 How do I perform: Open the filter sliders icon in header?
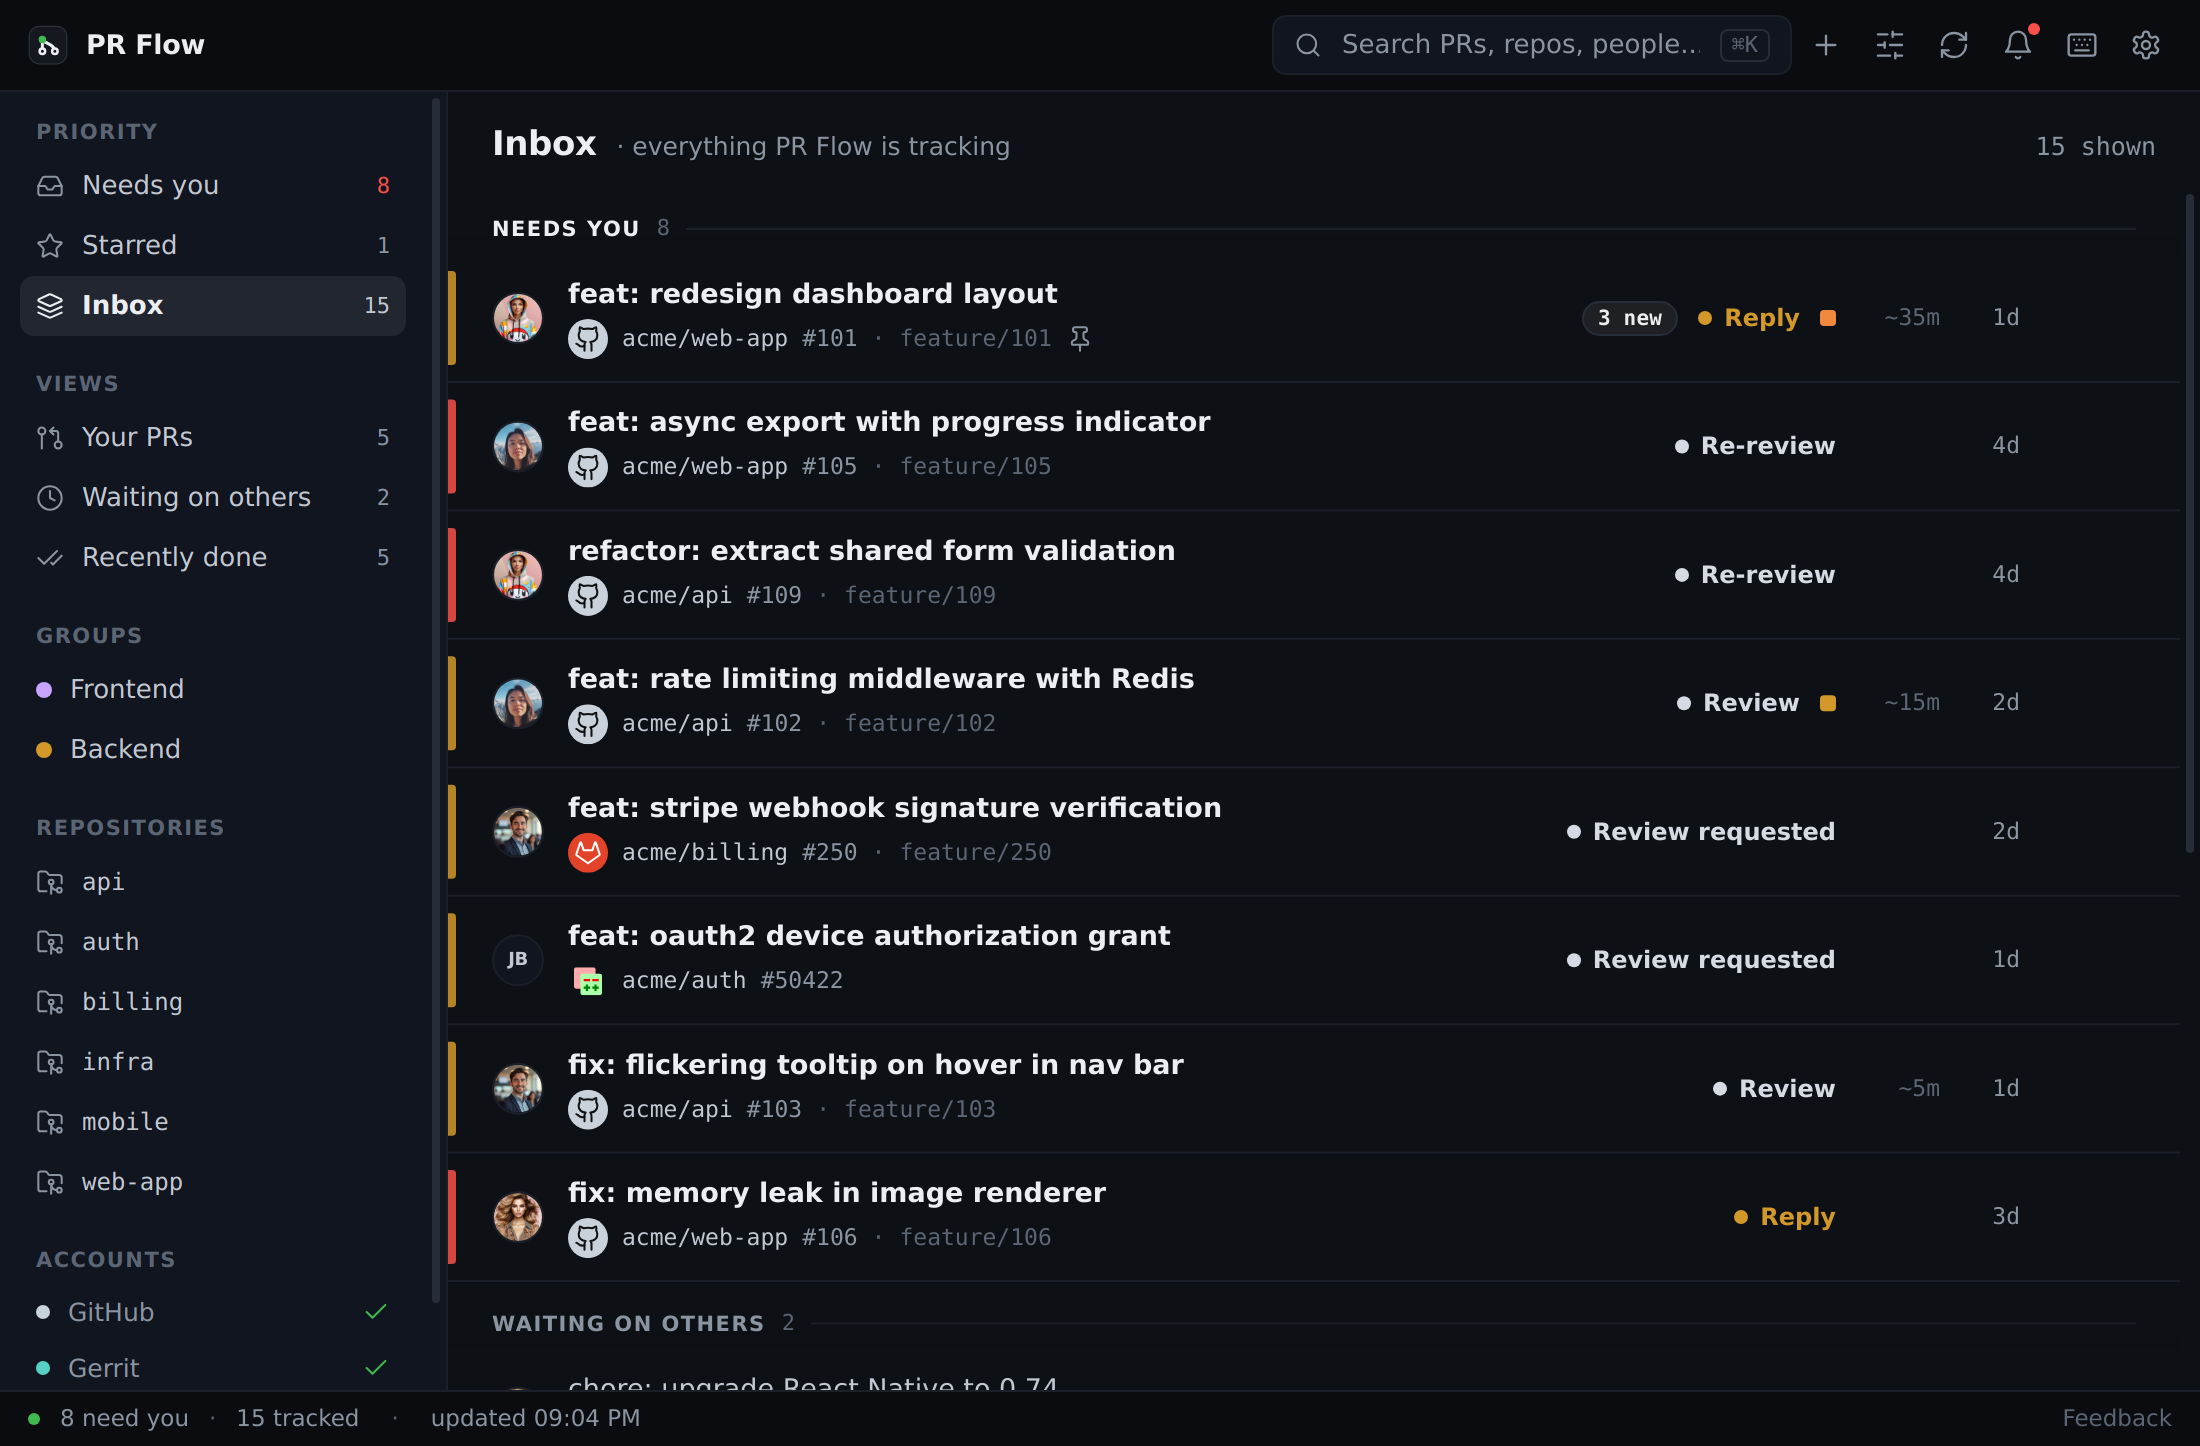click(x=1890, y=45)
